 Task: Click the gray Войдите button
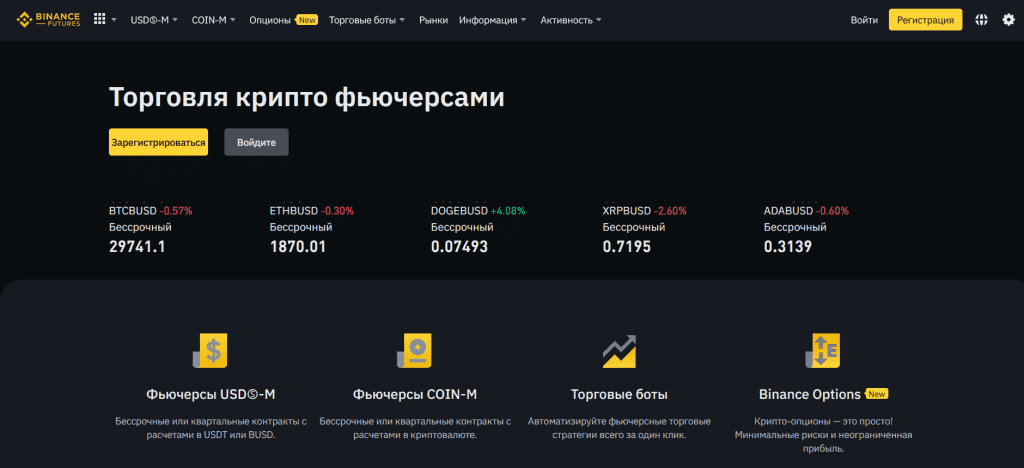click(257, 142)
